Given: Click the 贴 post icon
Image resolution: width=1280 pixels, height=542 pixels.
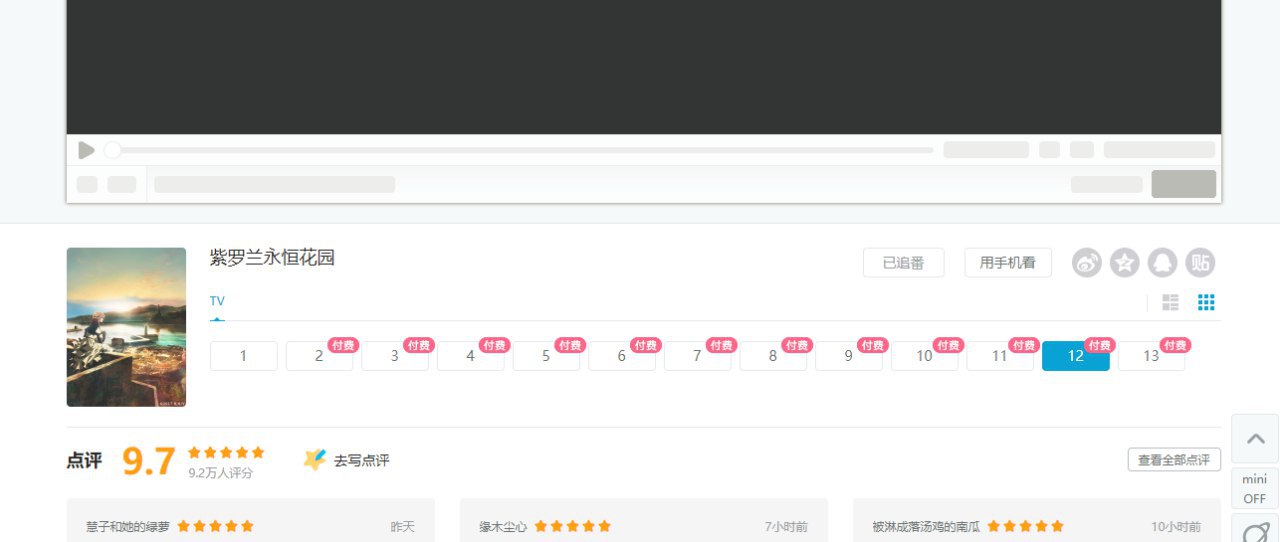Looking at the screenshot, I should pyautogui.click(x=1201, y=263).
